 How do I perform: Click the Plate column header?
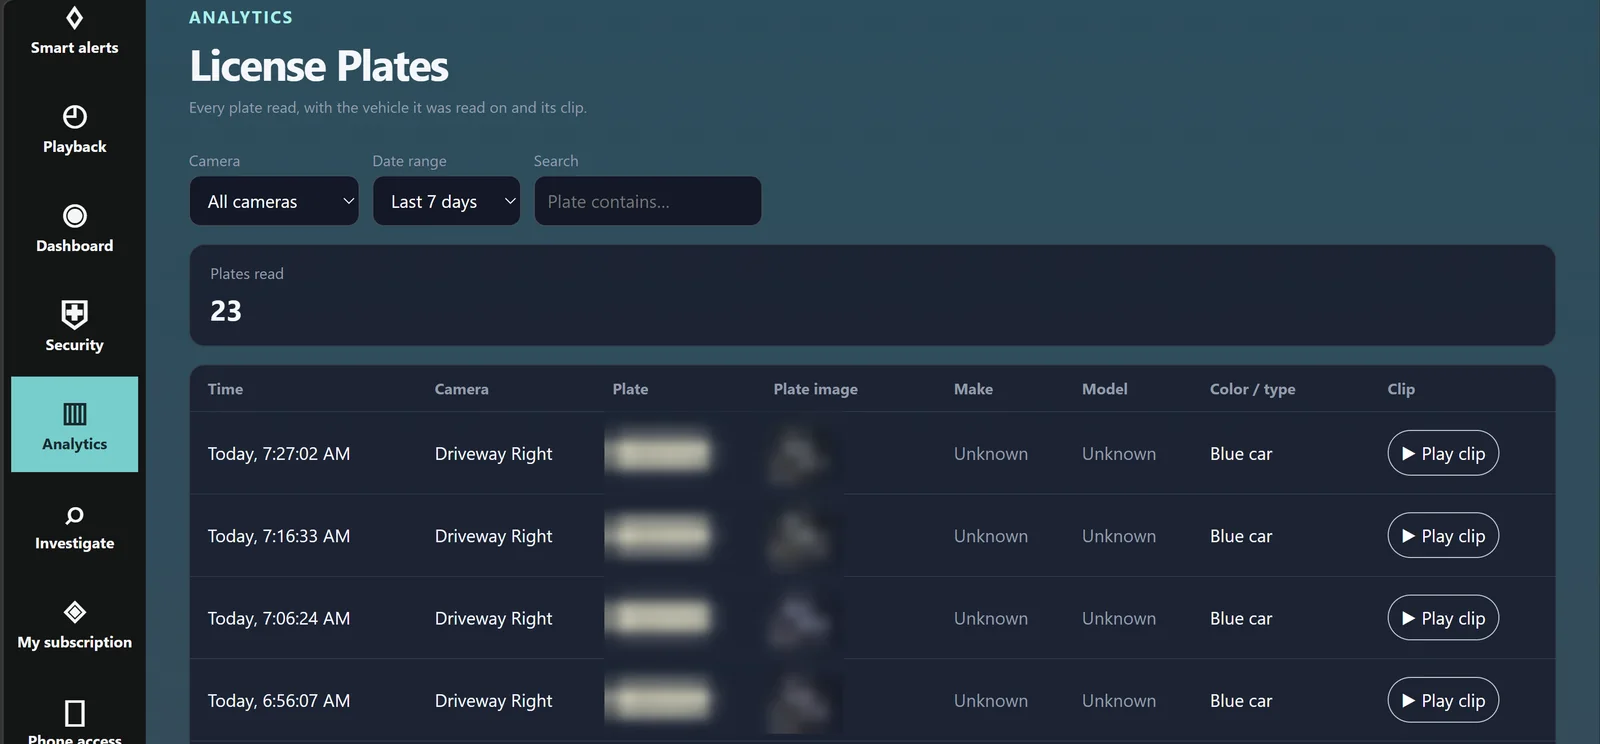[630, 389]
